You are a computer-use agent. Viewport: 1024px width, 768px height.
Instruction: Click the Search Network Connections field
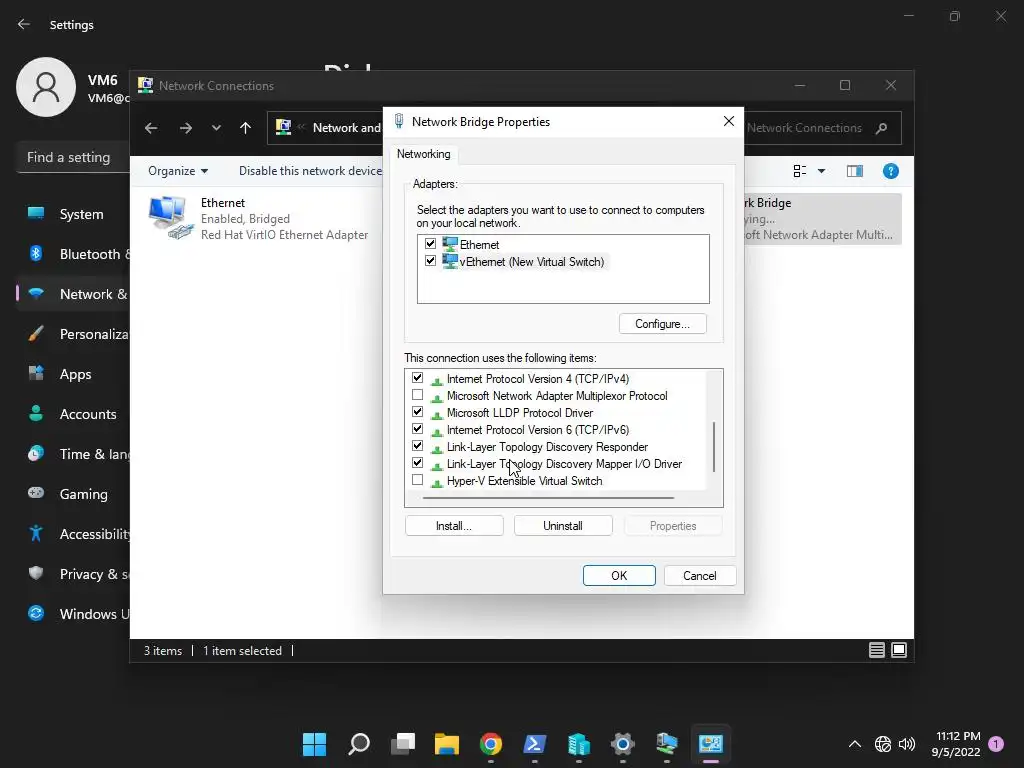[x=807, y=128]
